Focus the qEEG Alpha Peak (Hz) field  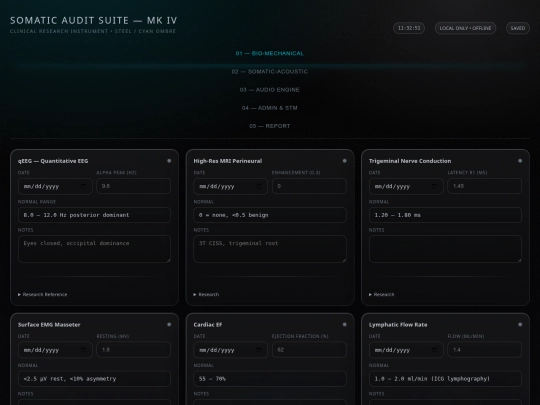(134, 186)
